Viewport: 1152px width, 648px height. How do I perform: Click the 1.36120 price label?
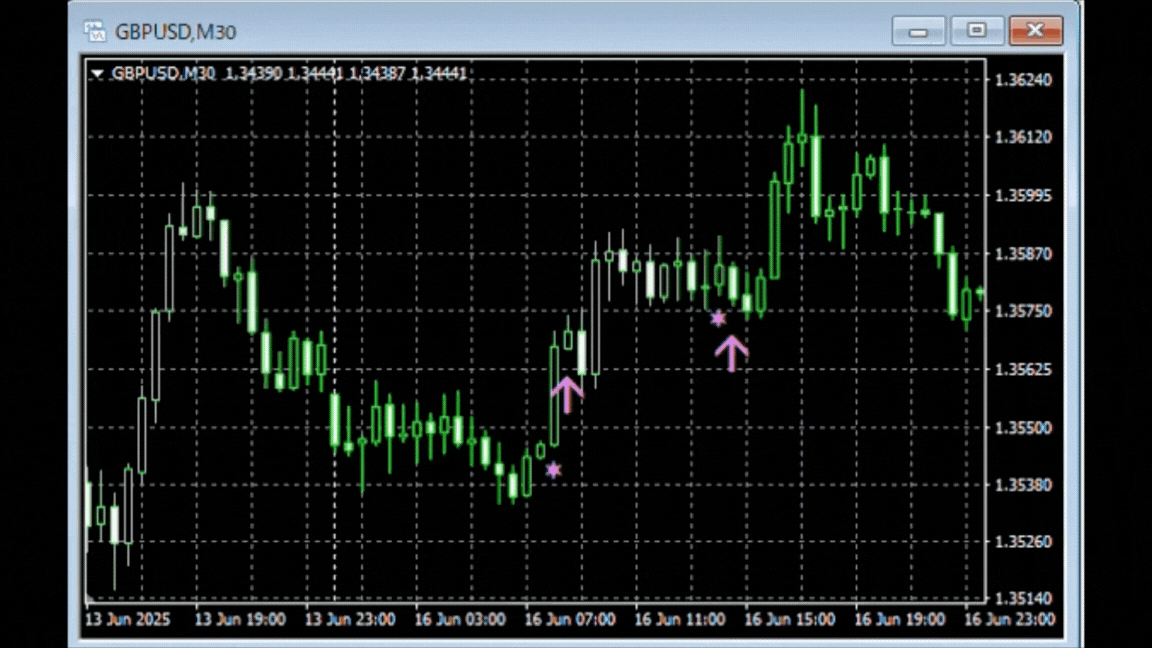(1022, 137)
